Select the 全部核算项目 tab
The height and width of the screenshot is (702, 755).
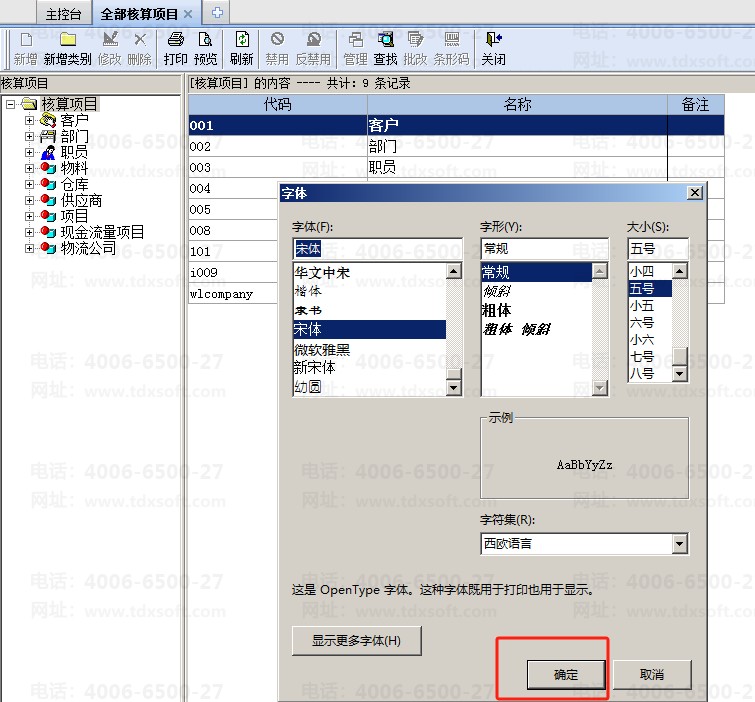(139, 14)
